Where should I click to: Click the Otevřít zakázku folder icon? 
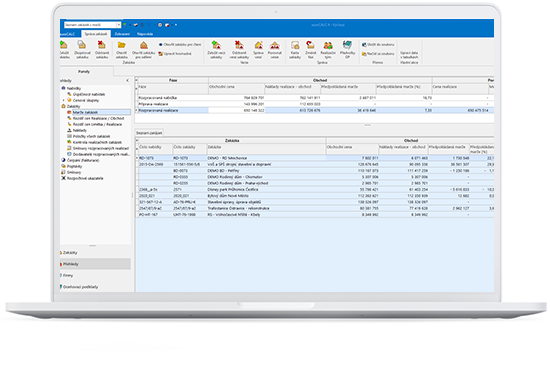pyautogui.click(x=122, y=45)
